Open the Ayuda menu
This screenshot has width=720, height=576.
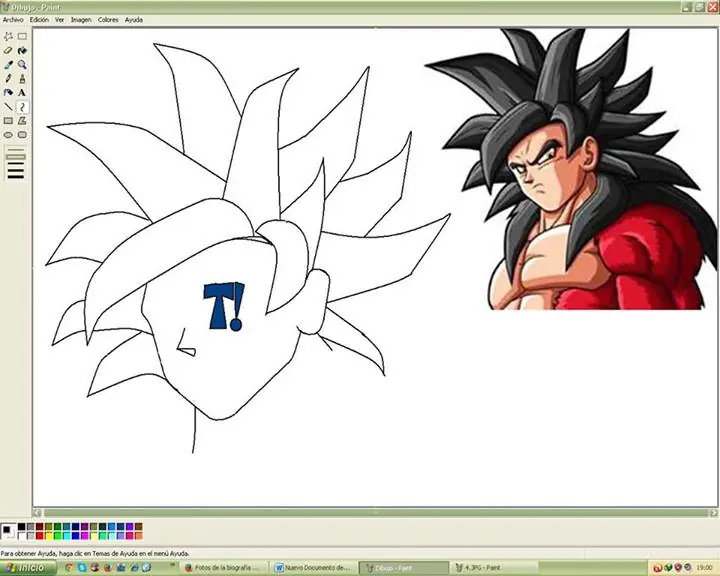click(x=134, y=20)
